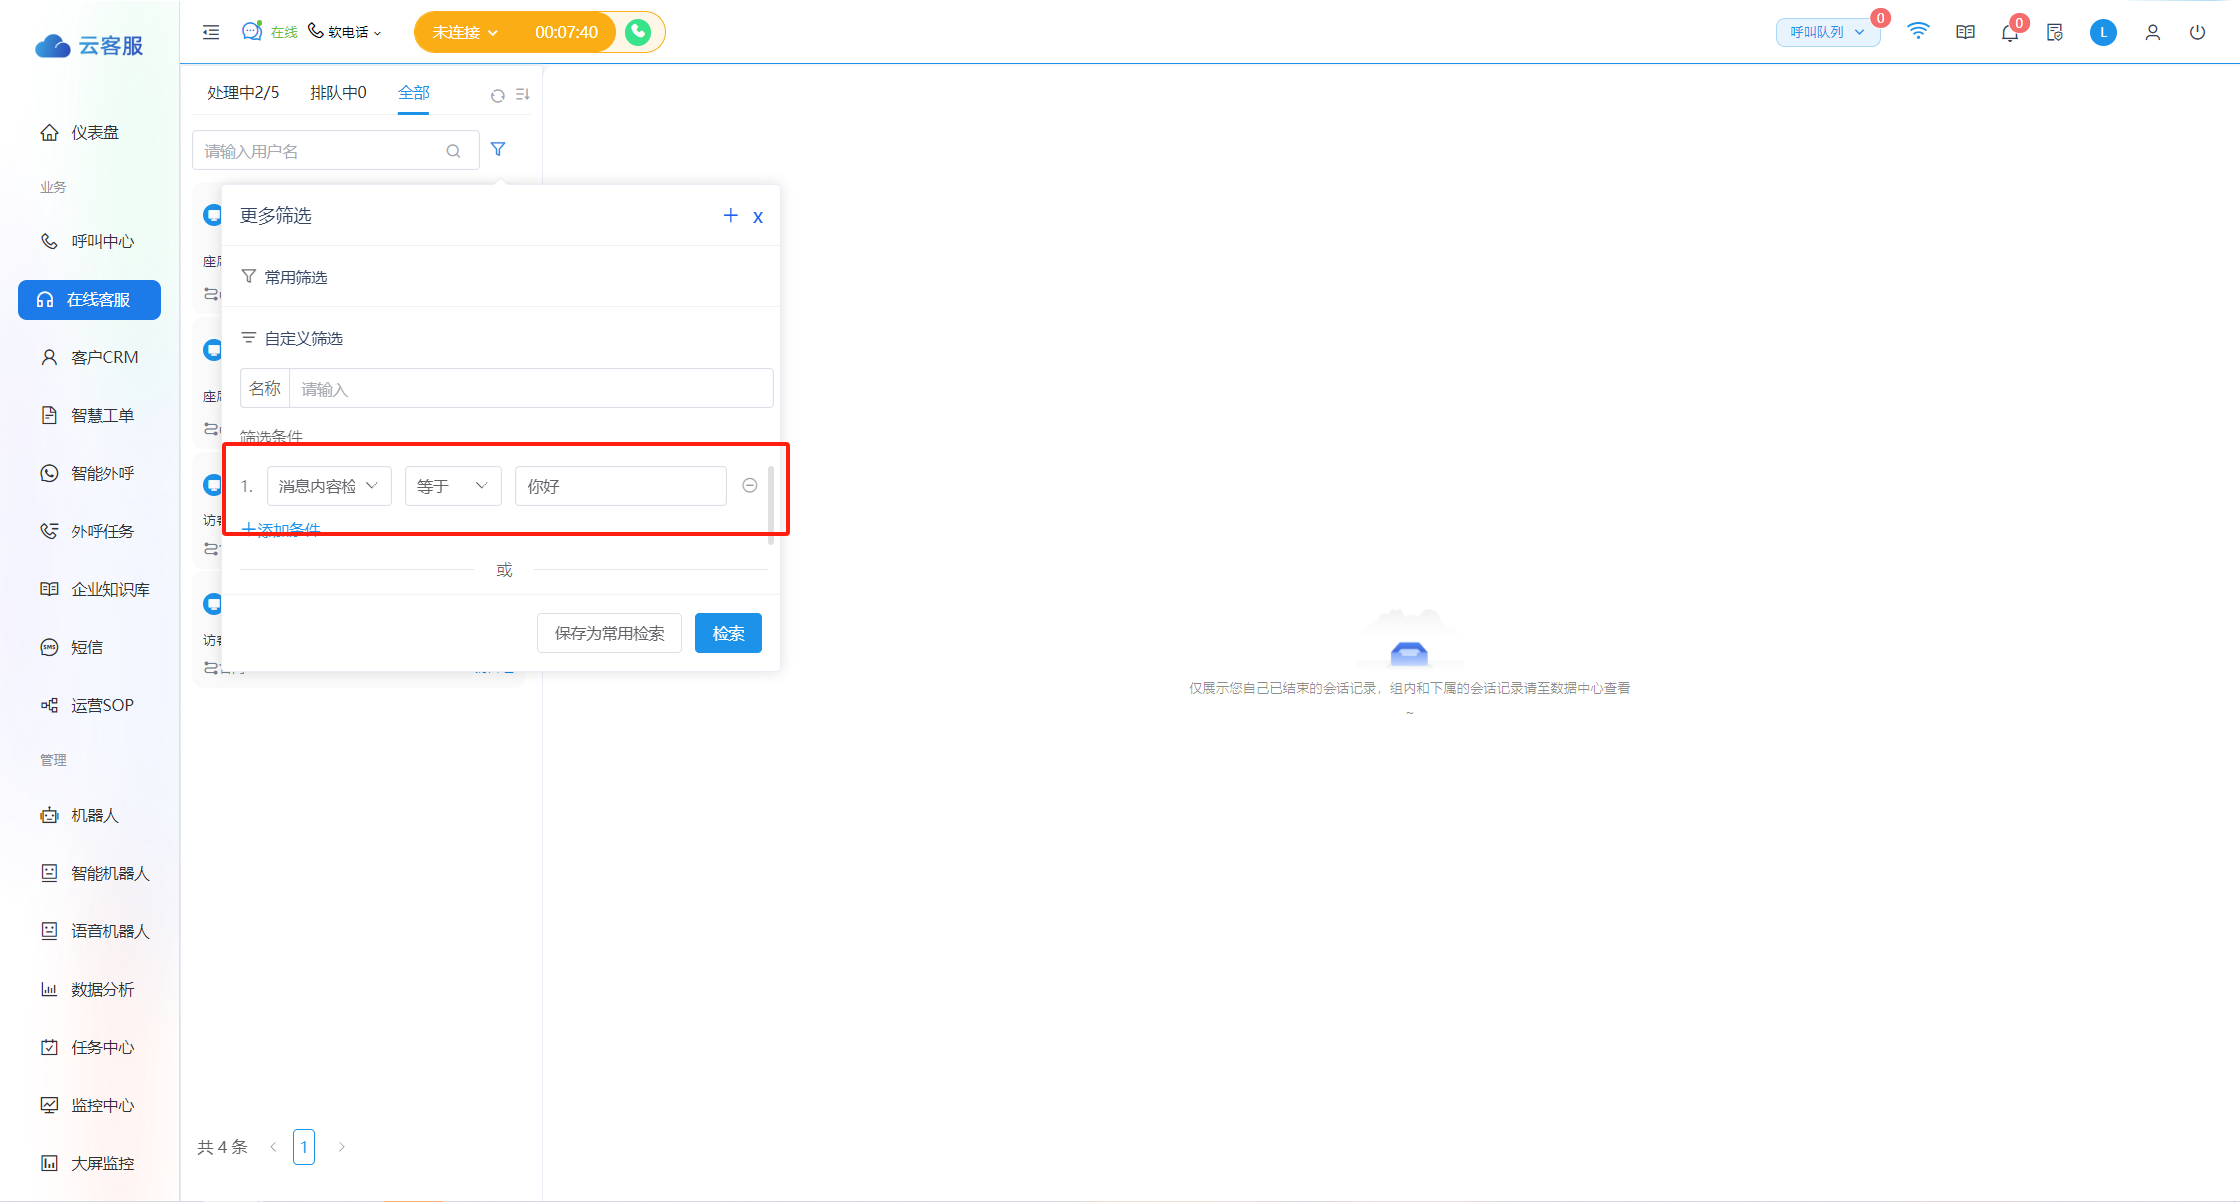Click the 请输入用户名 search field

[x=336, y=151]
